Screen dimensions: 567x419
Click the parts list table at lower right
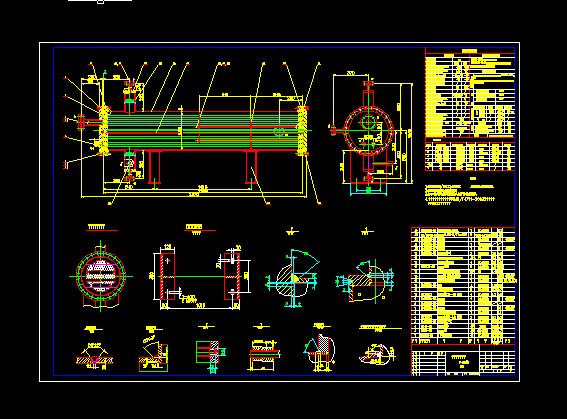463,286
